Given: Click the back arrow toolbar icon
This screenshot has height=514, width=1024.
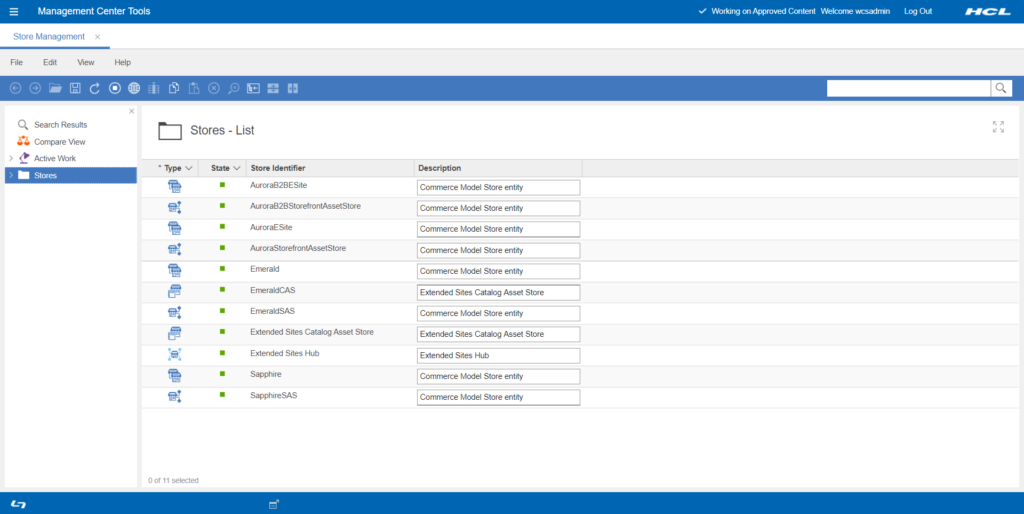Looking at the screenshot, I should pos(16,88).
